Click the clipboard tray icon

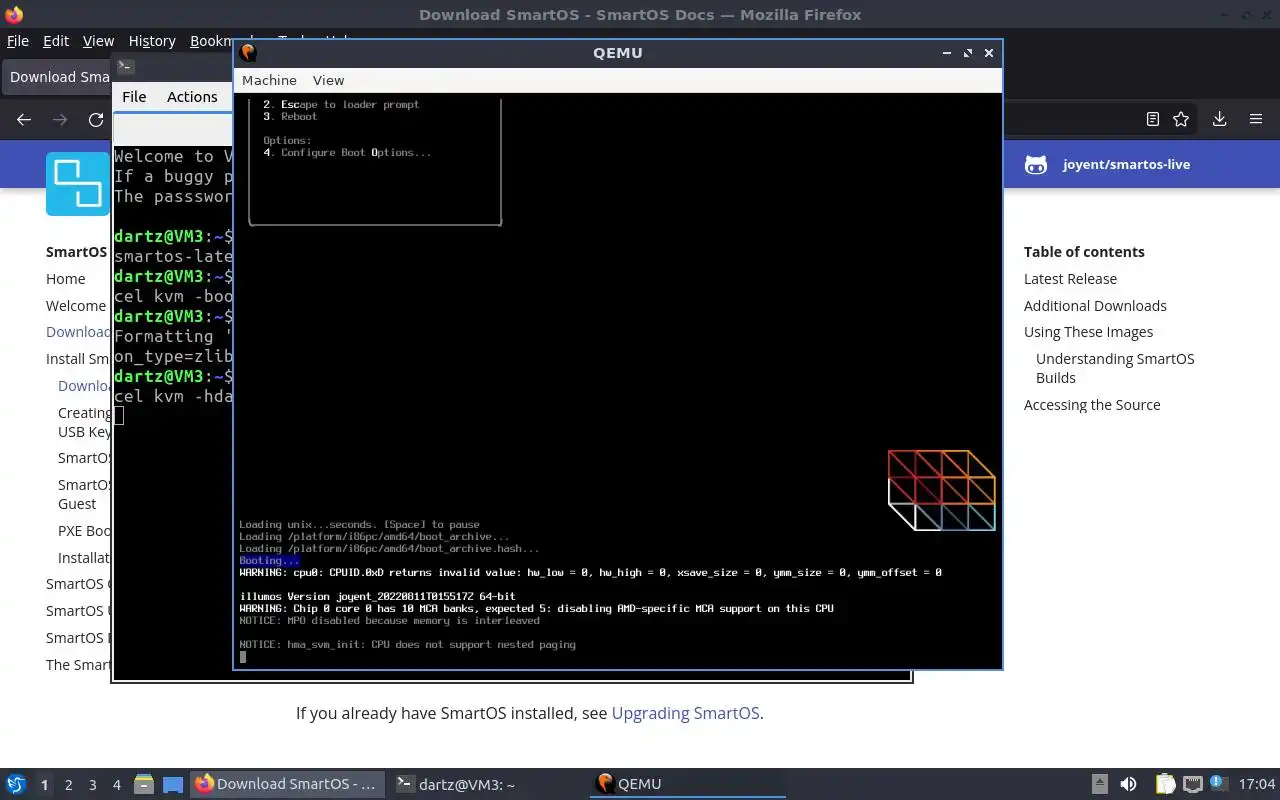click(x=1165, y=784)
